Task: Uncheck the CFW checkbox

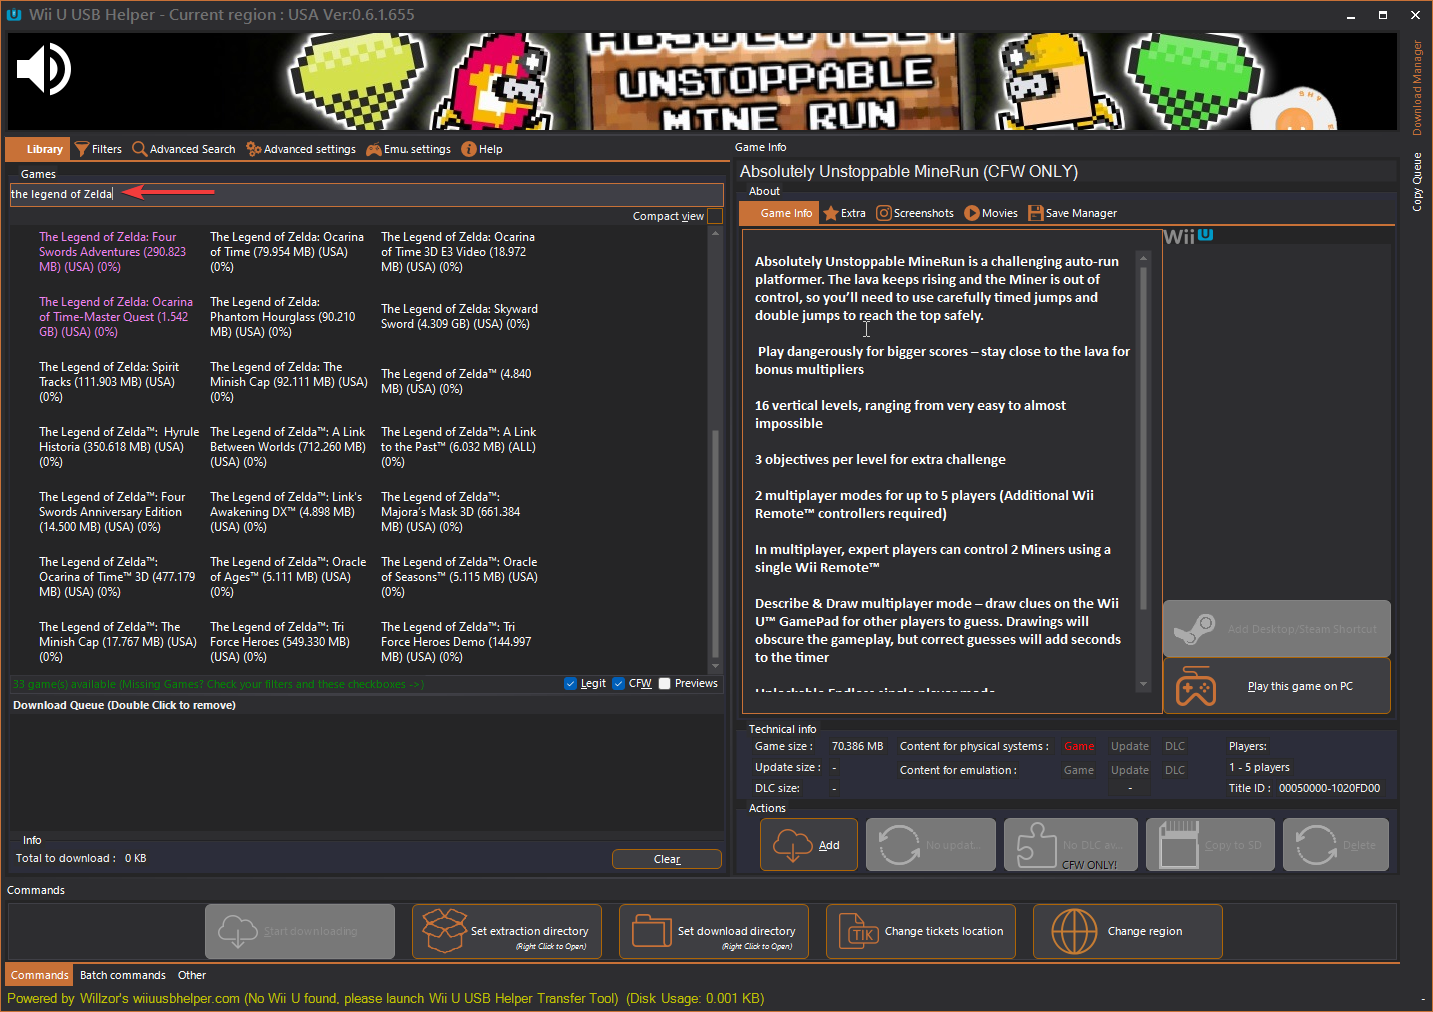Action: [618, 683]
